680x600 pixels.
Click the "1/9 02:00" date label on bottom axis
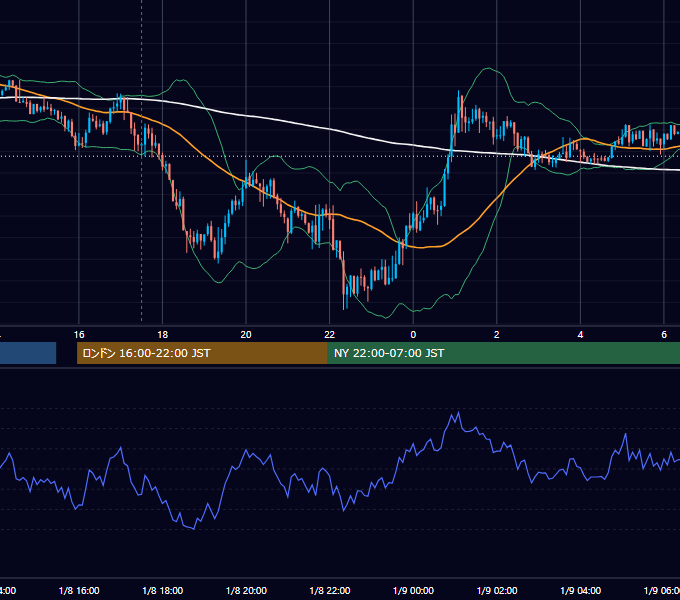497,590
